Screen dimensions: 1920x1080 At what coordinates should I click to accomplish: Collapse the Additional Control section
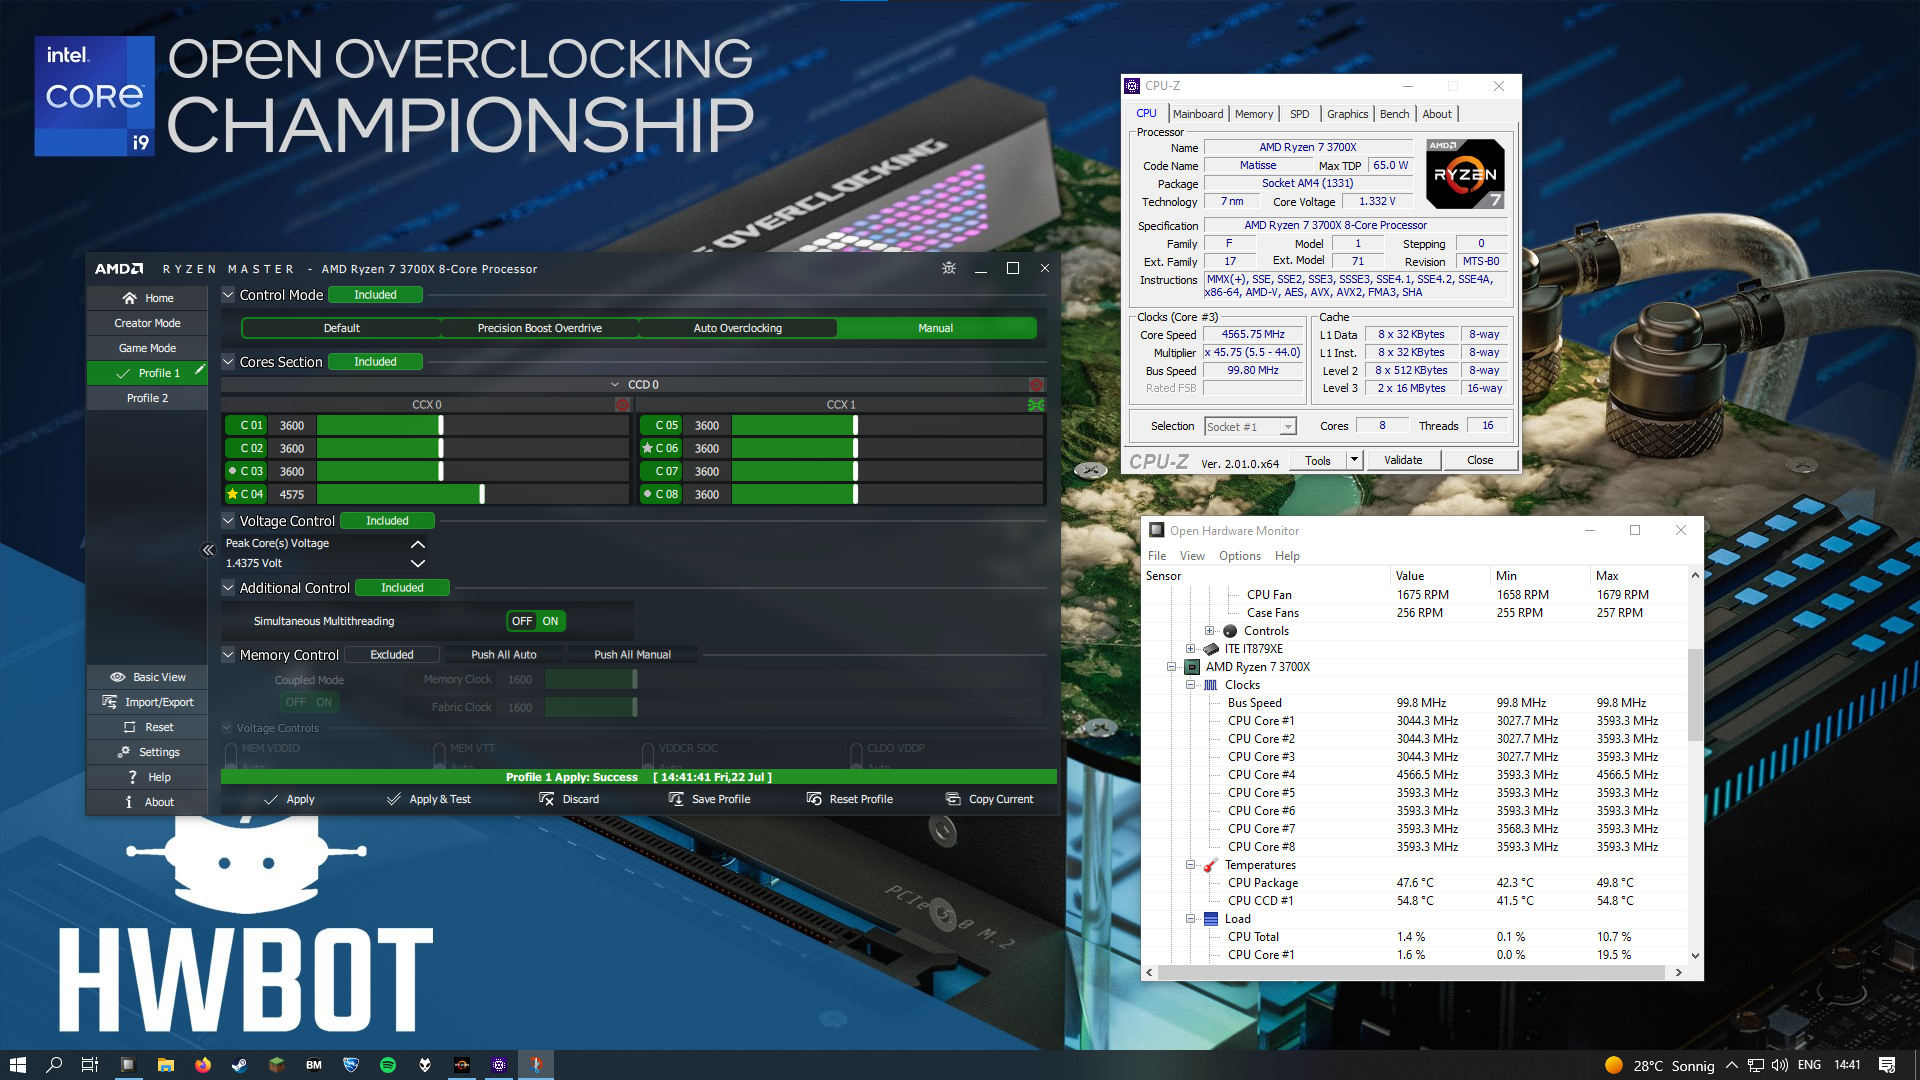(228, 588)
